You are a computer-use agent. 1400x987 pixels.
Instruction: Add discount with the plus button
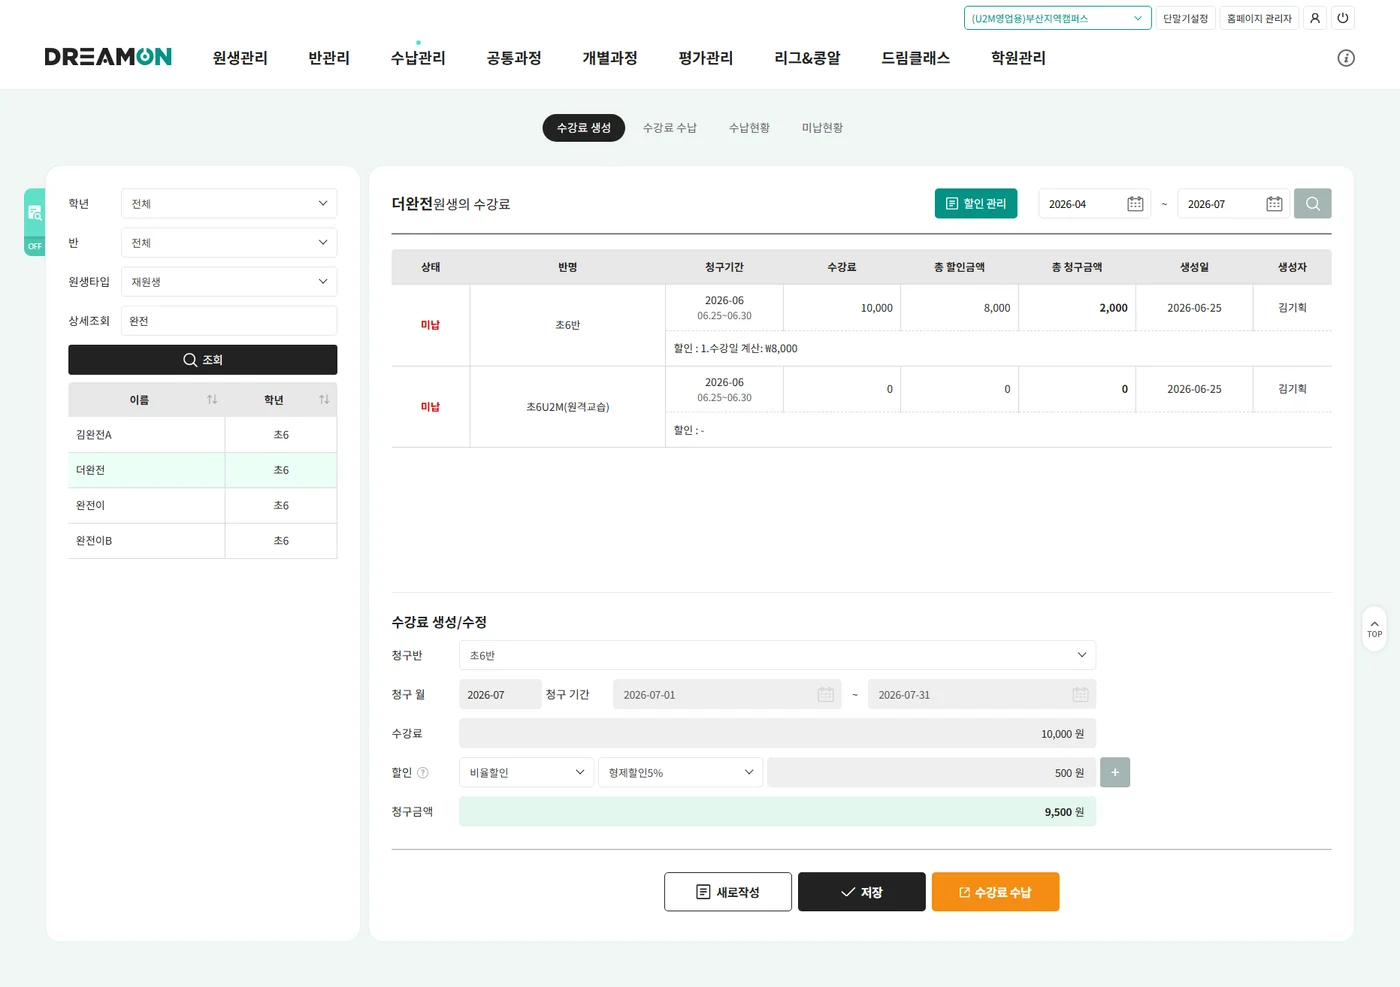(x=1115, y=772)
